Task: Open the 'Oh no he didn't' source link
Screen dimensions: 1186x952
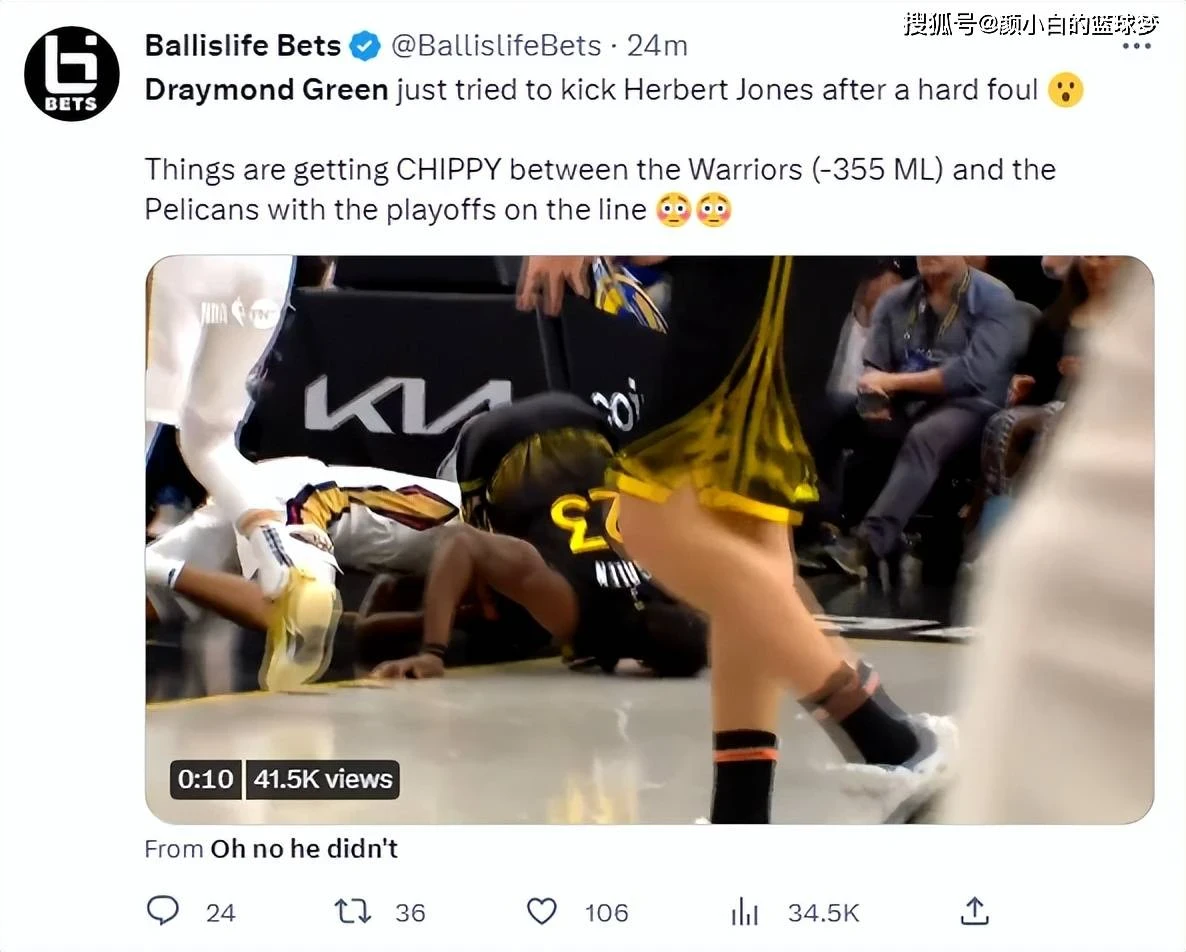Action: point(304,848)
